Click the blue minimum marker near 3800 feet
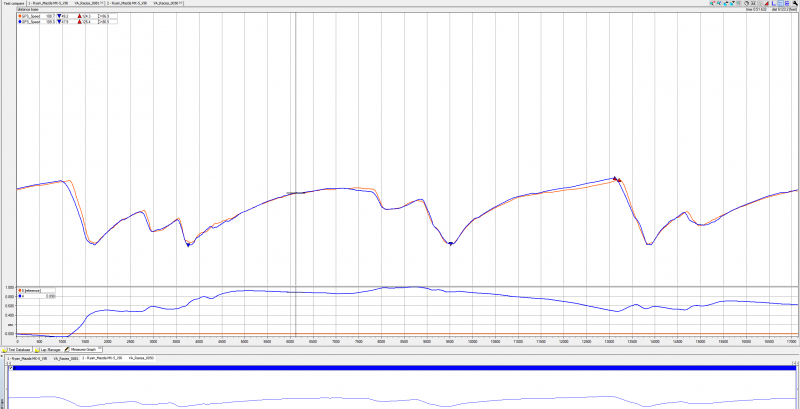 click(x=188, y=245)
